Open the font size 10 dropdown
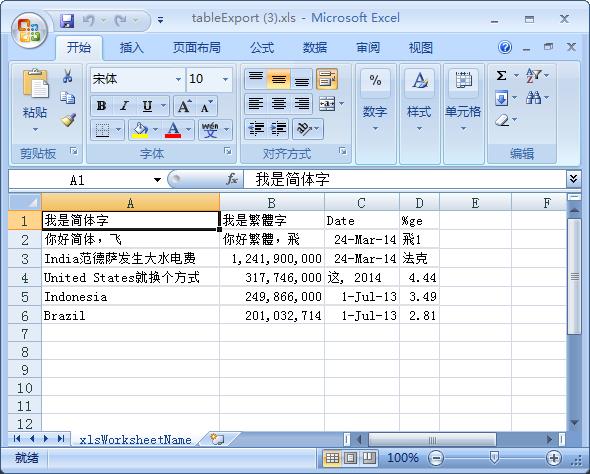The width and height of the screenshot is (590, 474). [225, 79]
